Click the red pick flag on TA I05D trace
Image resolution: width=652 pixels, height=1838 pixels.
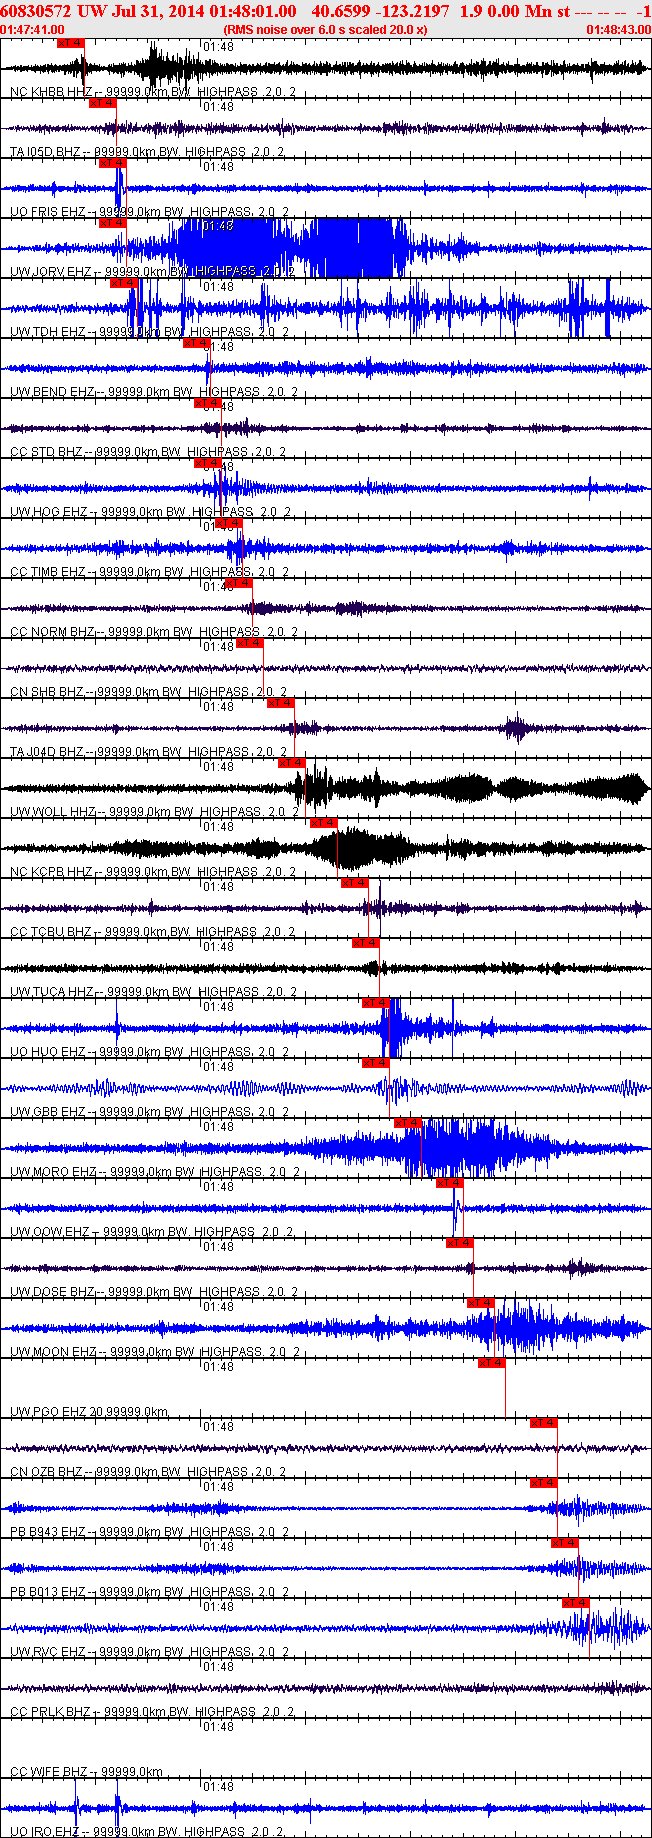click(x=102, y=103)
